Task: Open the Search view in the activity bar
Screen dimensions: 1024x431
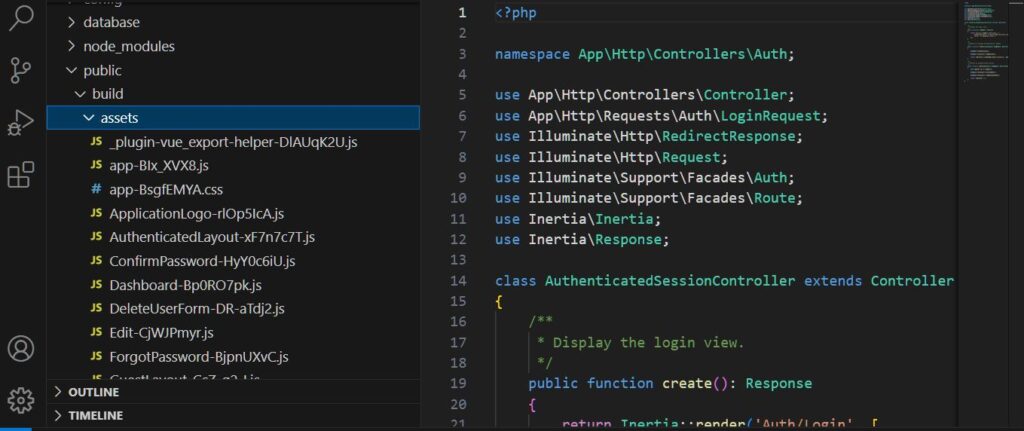Action: click(x=20, y=18)
